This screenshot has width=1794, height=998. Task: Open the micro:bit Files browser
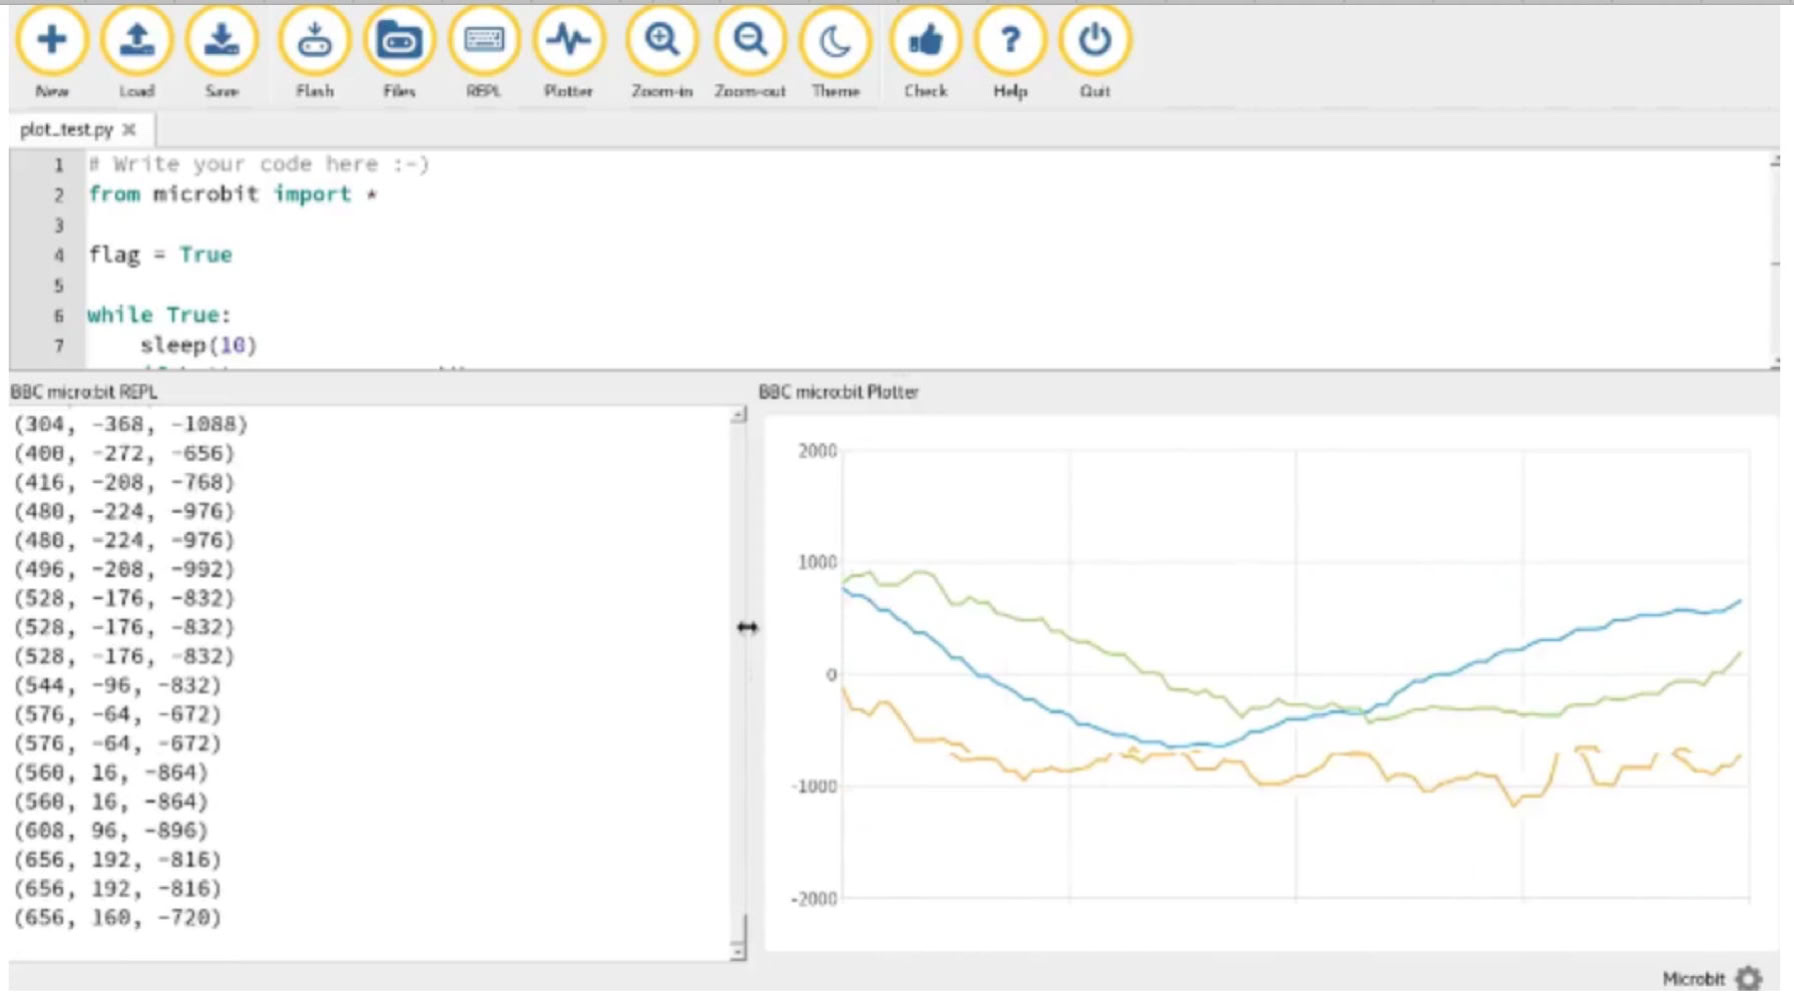(399, 42)
